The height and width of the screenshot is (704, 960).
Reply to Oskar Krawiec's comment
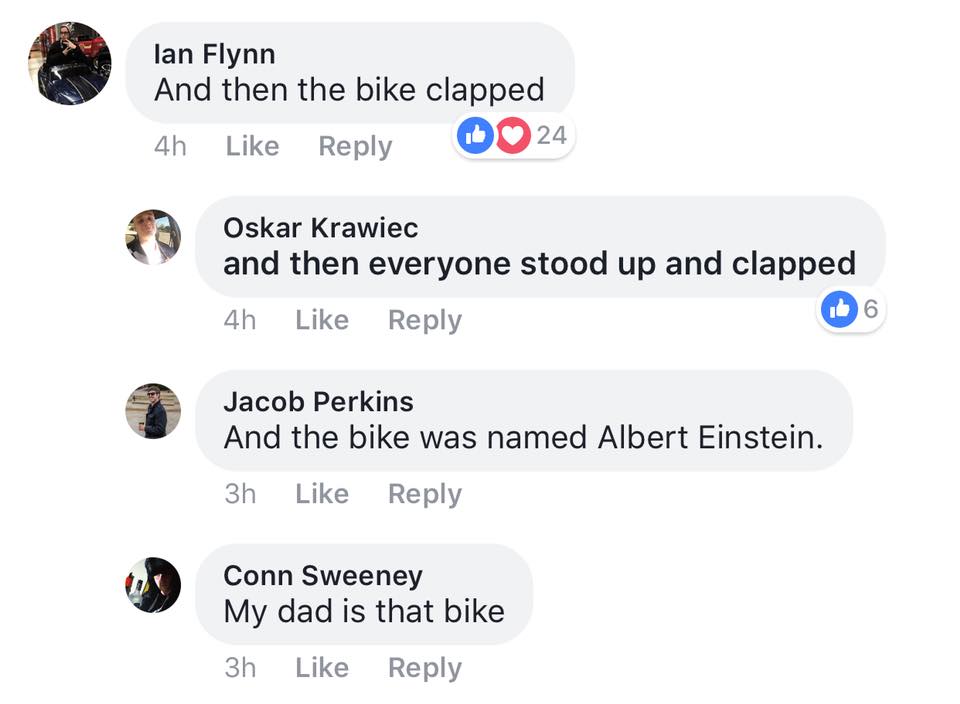[425, 321]
